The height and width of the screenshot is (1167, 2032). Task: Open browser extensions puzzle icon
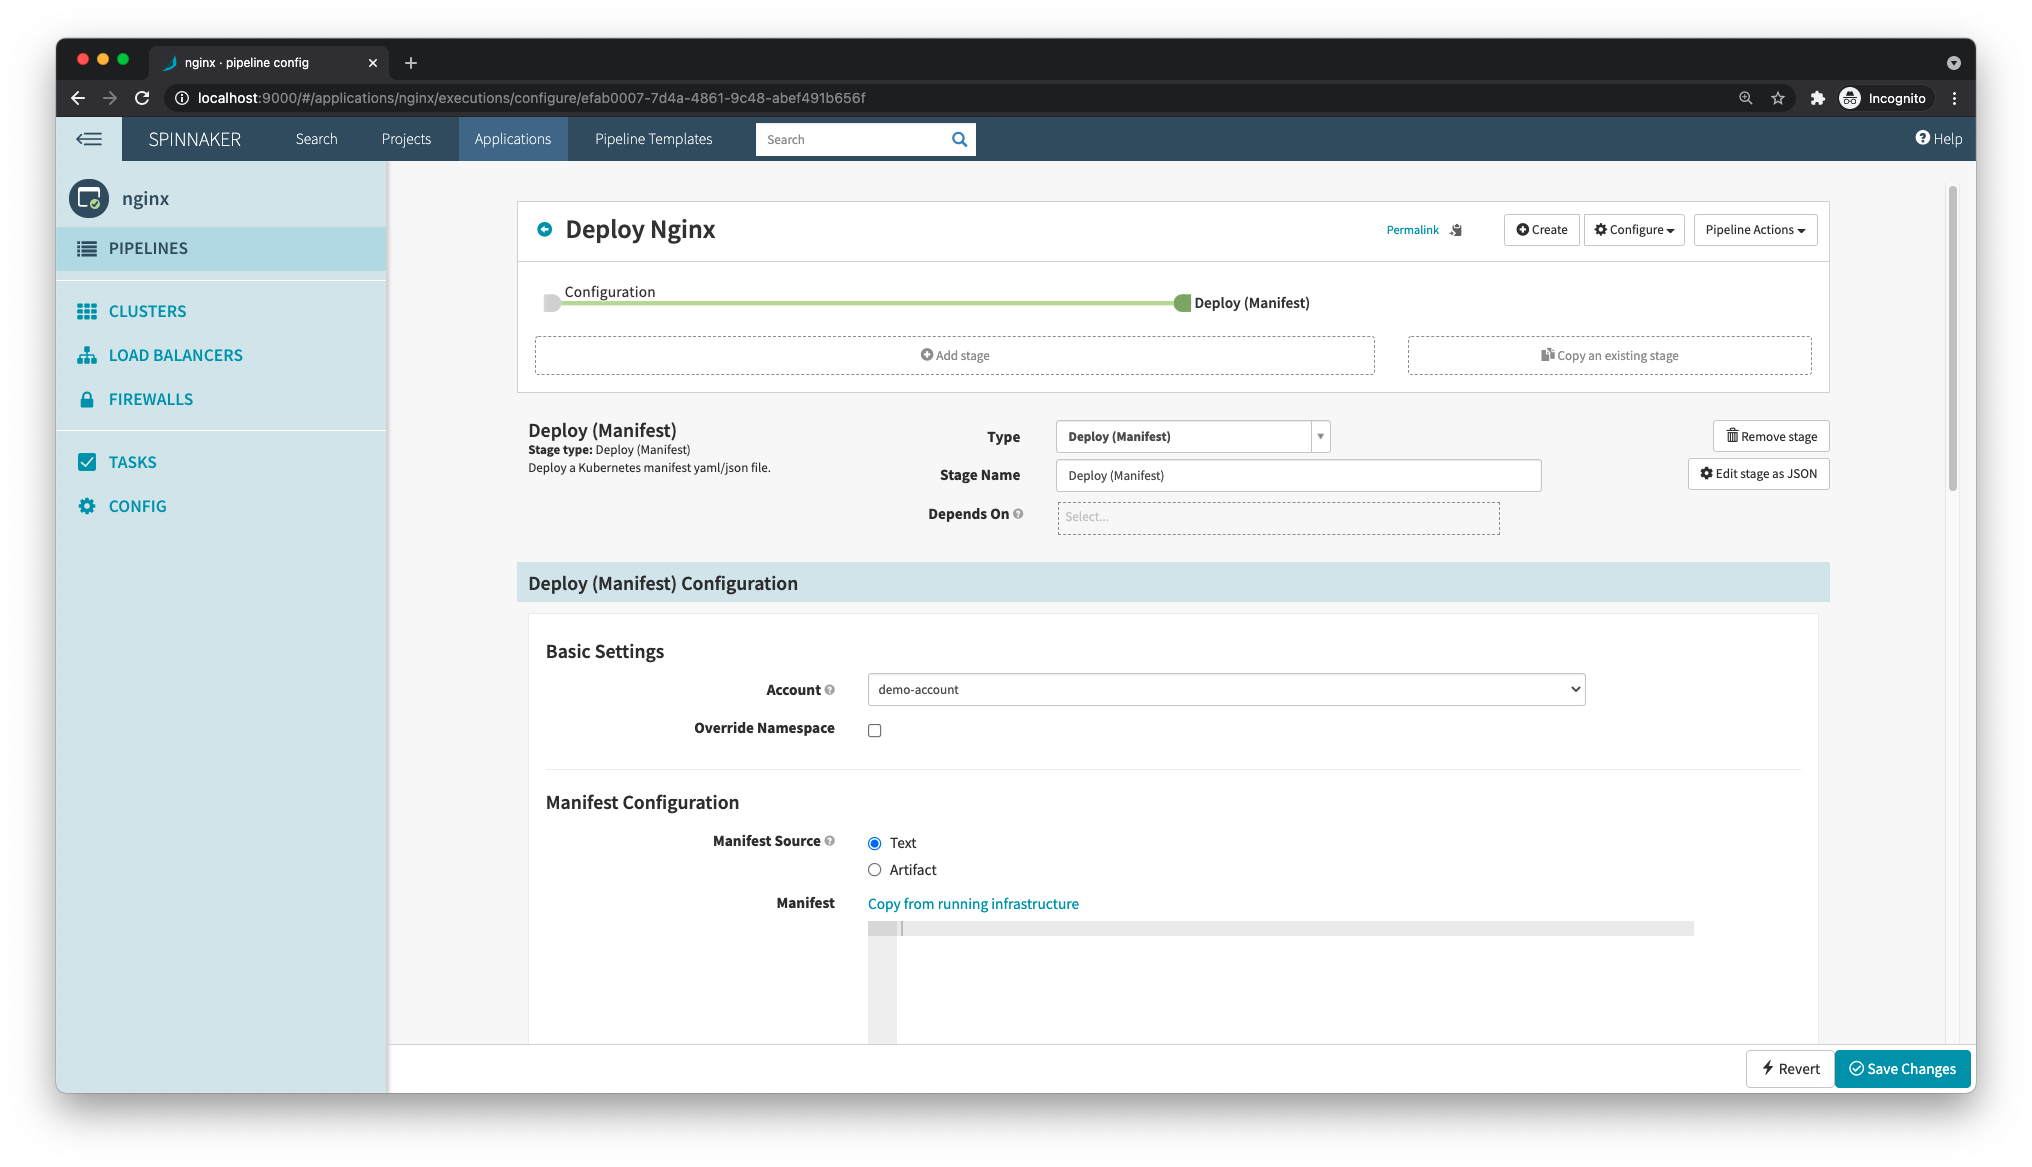pyautogui.click(x=1817, y=98)
